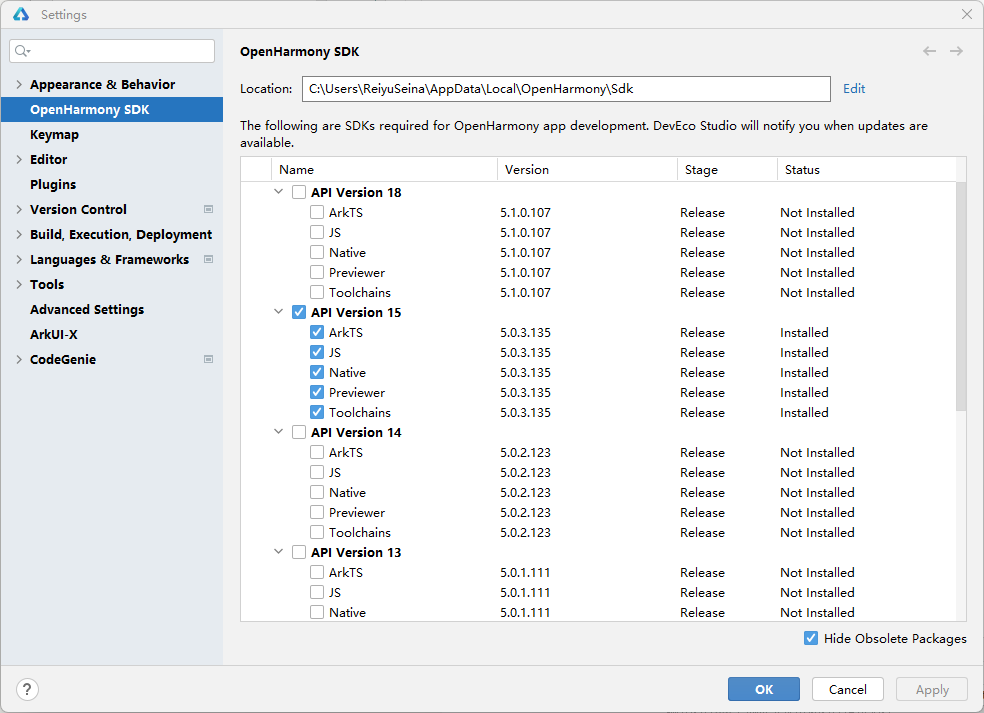Open the Keymap settings page

(x=112, y=134)
